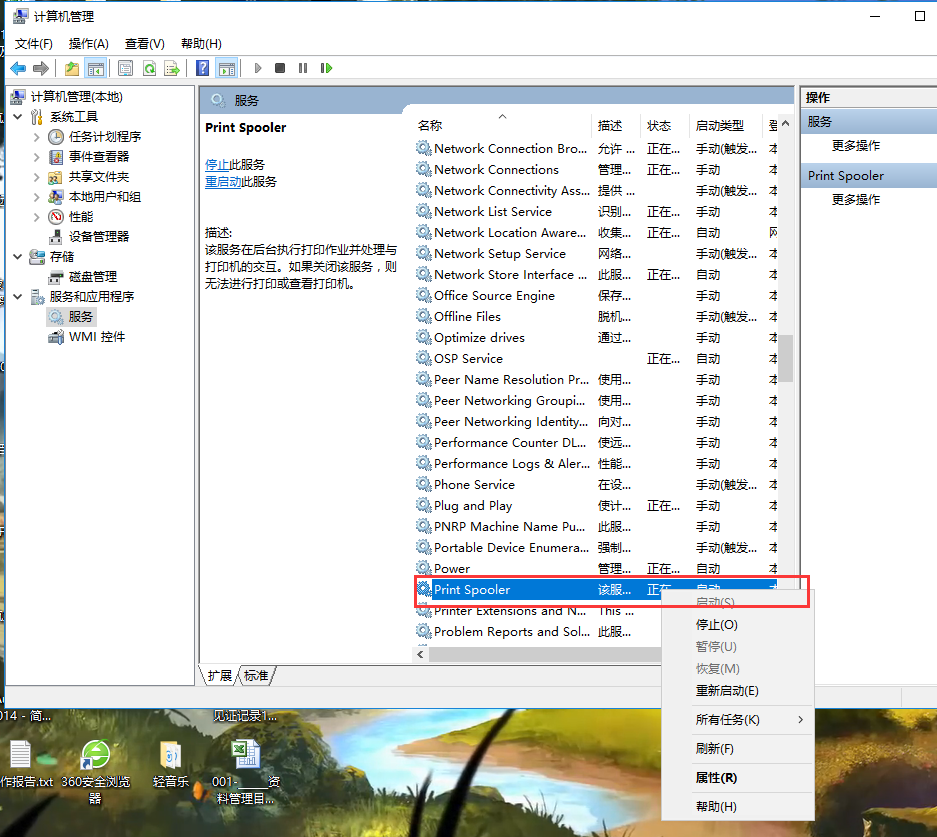
Task: Click the Export List toolbar icon
Action: [172, 68]
